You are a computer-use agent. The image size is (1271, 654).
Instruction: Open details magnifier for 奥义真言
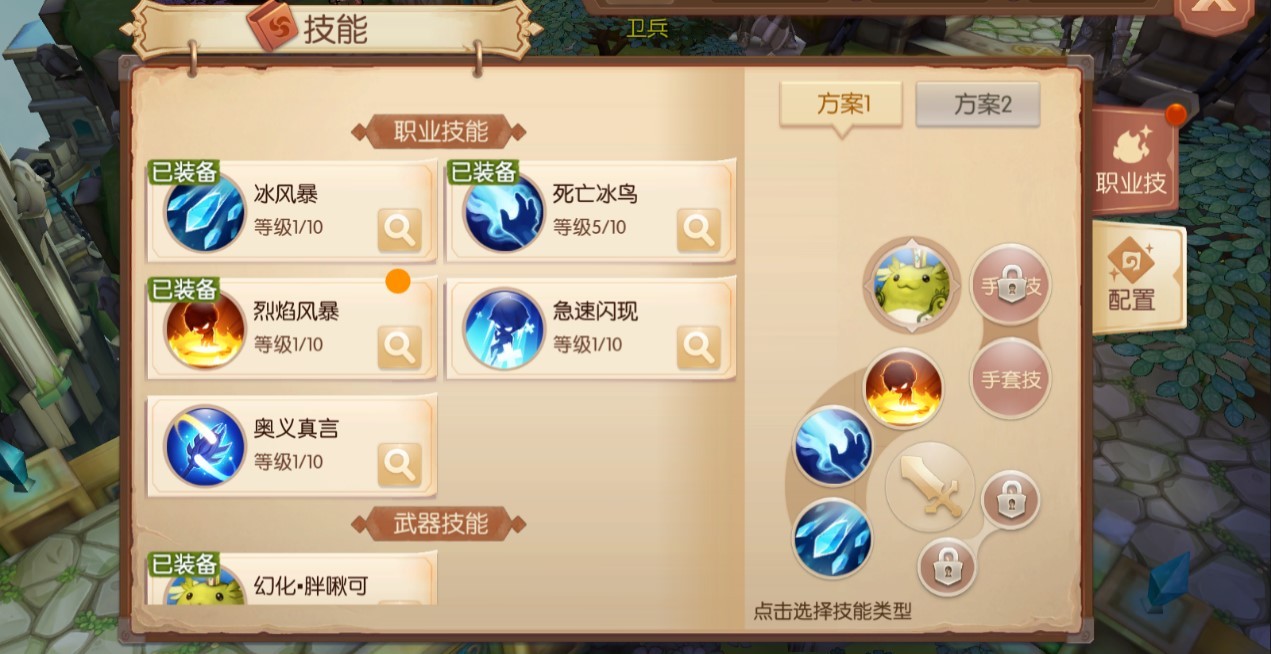tap(400, 464)
